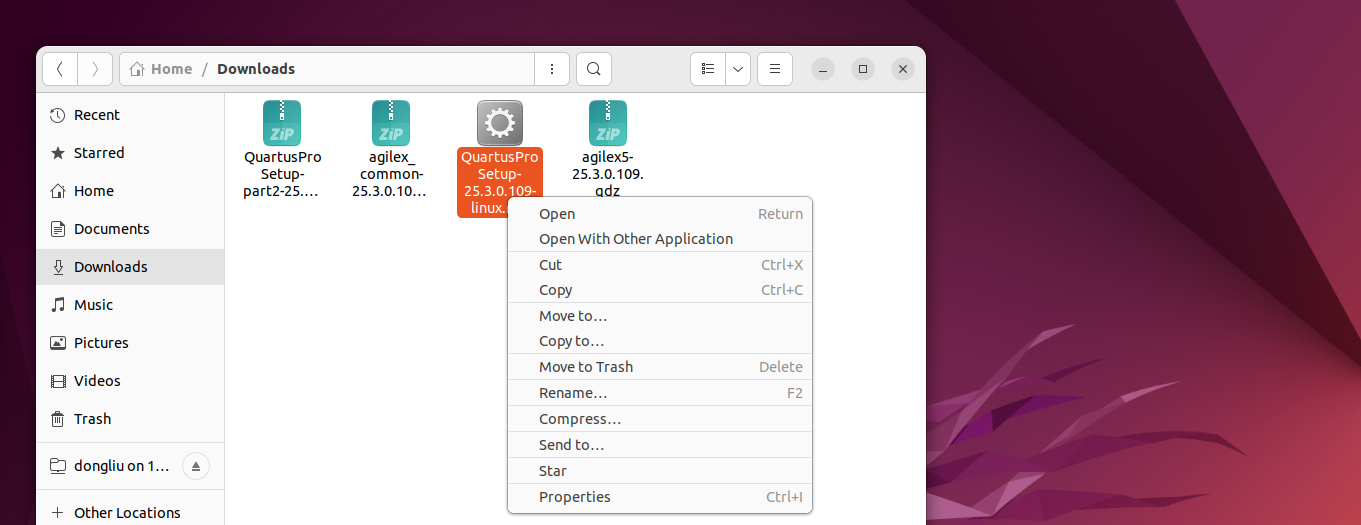Open Recent in the sidebar
The width and height of the screenshot is (1361, 525).
tap(130, 115)
